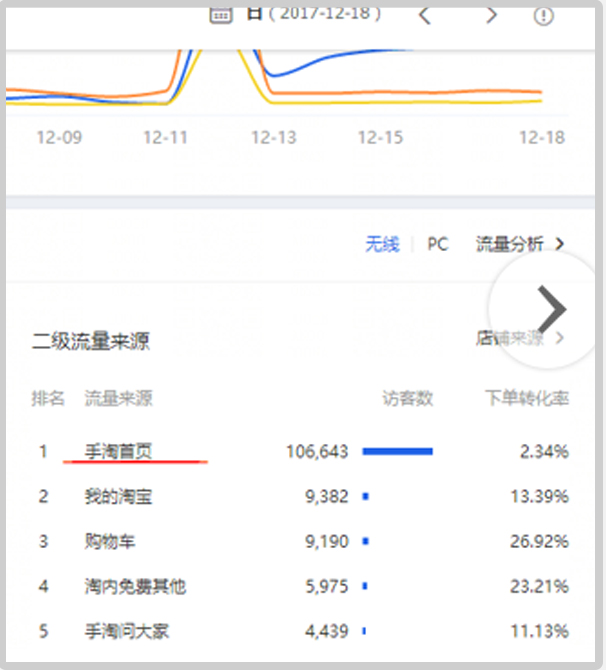Open the 店铺来源 link

(x=509, y=338)
